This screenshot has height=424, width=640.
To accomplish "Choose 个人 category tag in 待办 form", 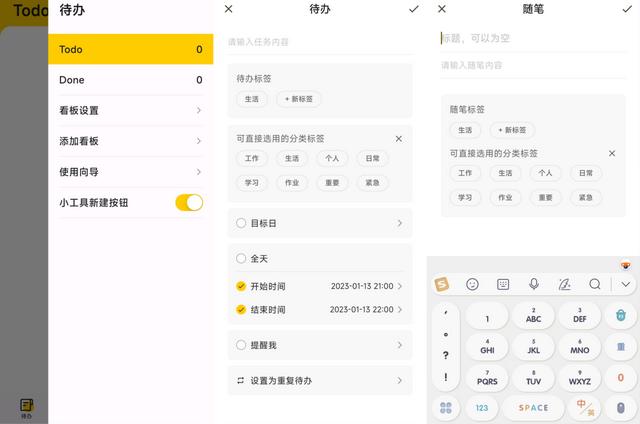I will pos(332,158).
